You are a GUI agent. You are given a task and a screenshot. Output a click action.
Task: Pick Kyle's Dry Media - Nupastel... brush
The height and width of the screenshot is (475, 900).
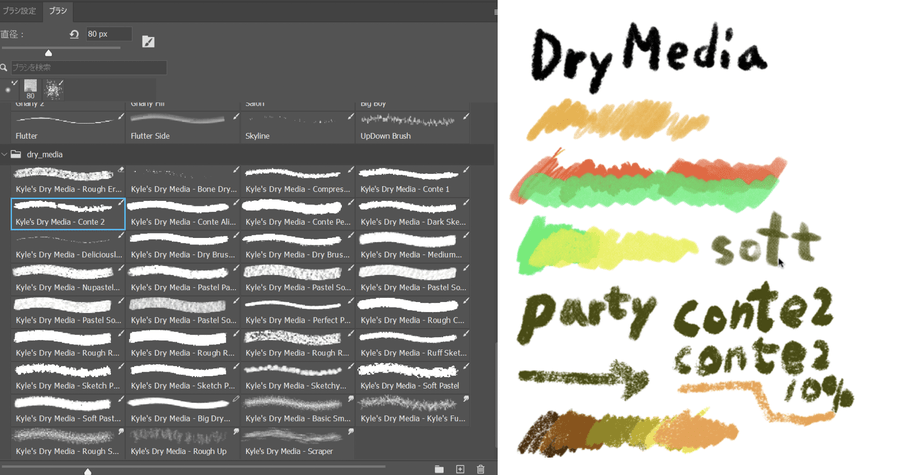click(68, 279)
